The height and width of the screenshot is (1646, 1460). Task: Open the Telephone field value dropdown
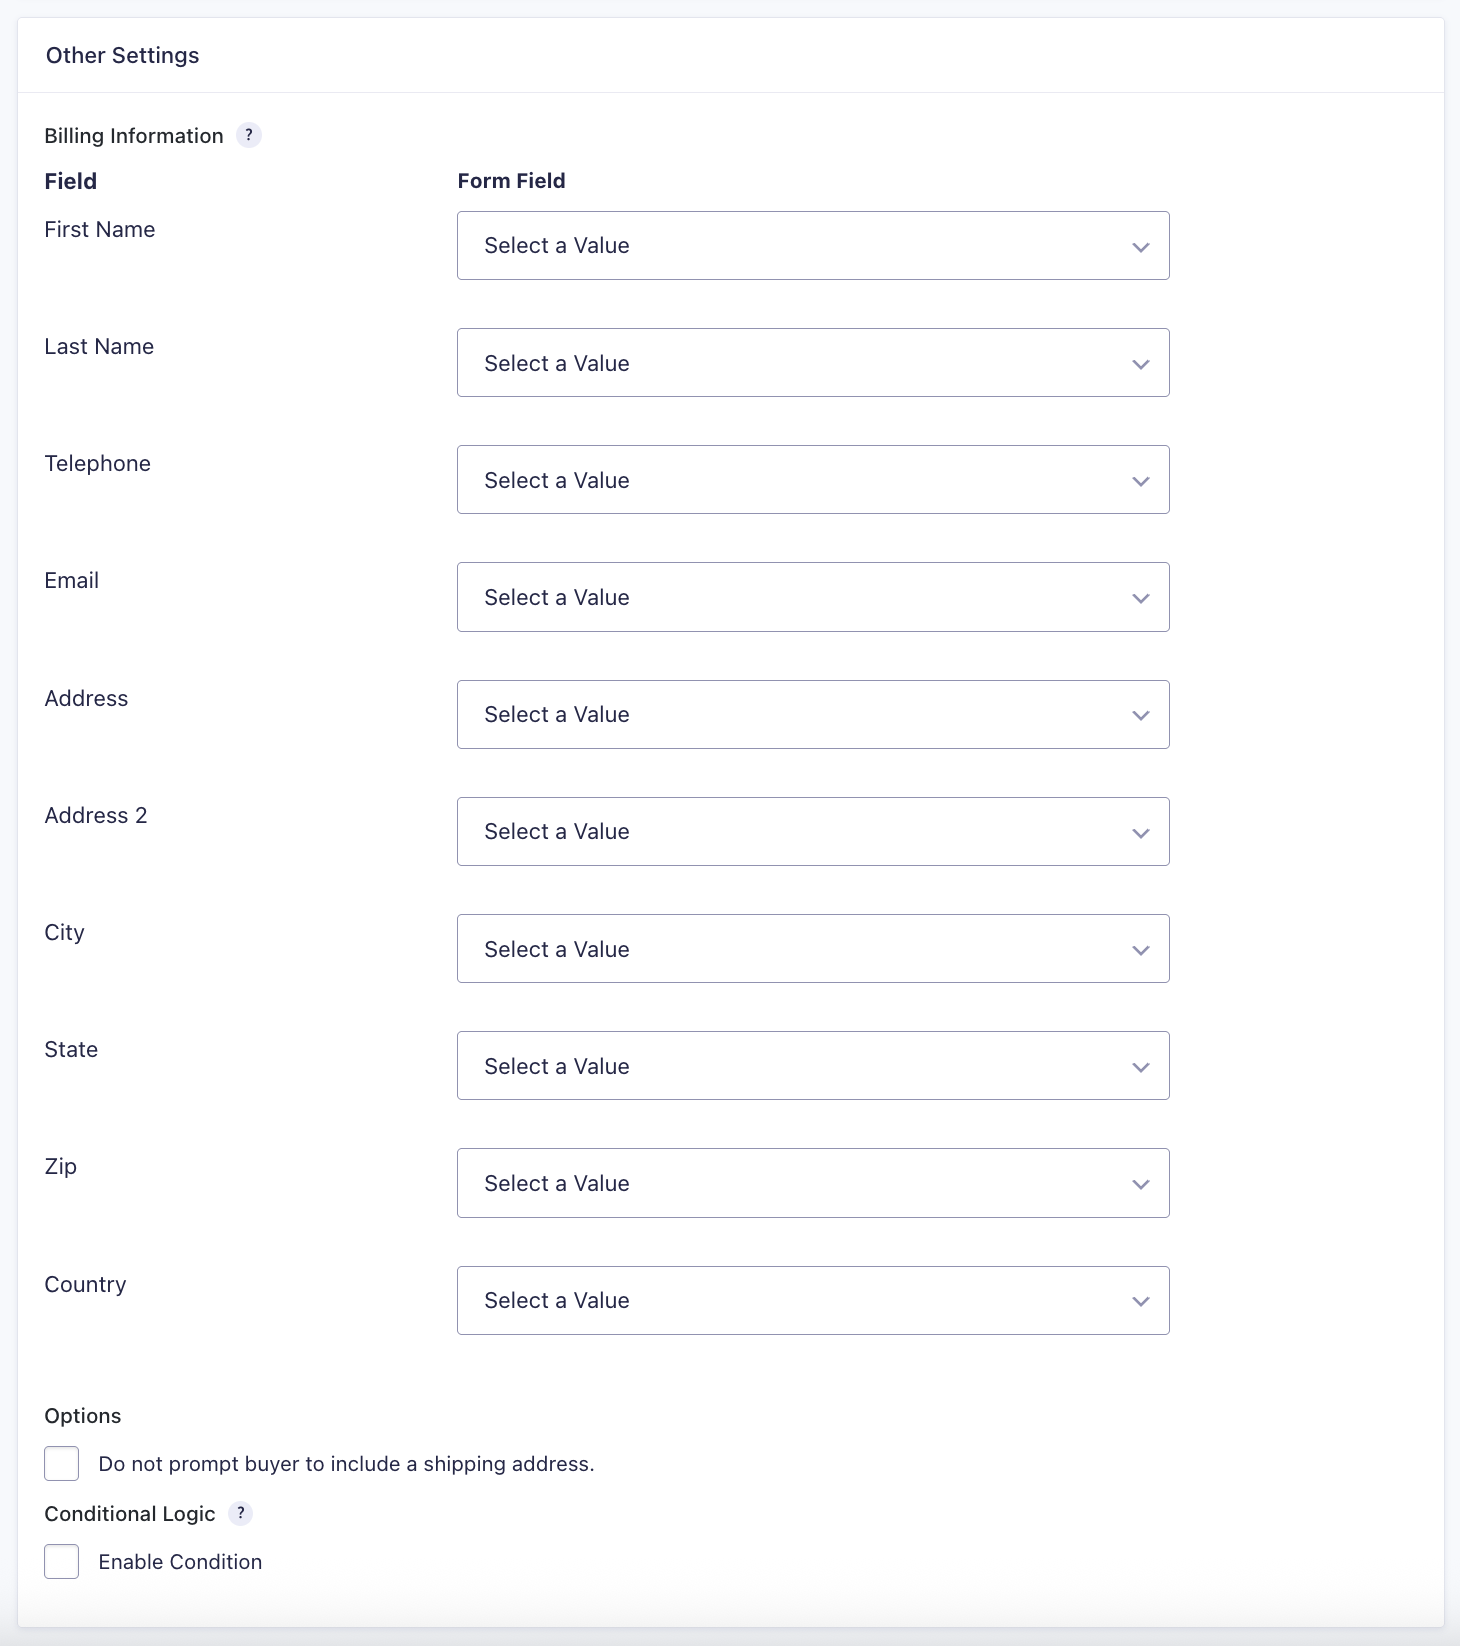click(812, 480)
